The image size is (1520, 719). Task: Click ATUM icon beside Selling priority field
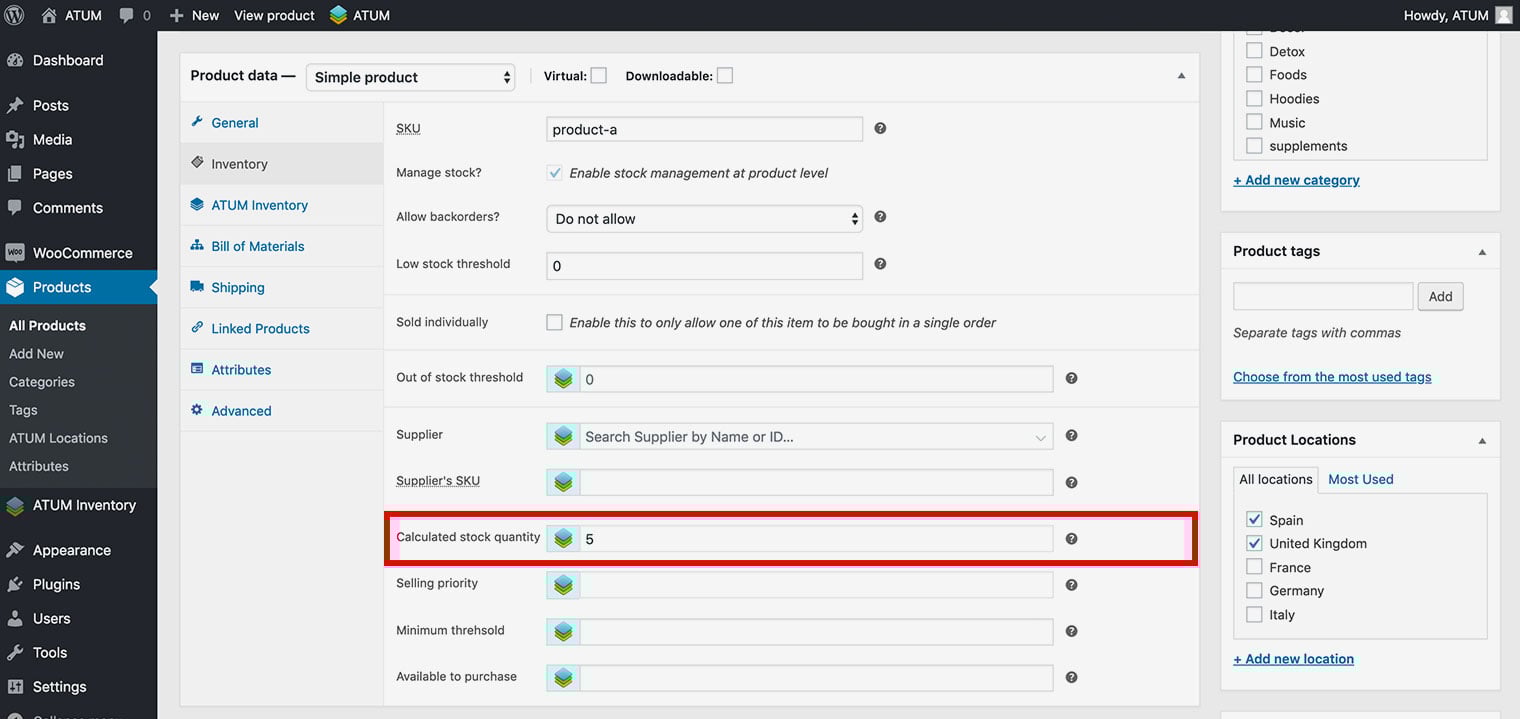(x=563, y=585)
